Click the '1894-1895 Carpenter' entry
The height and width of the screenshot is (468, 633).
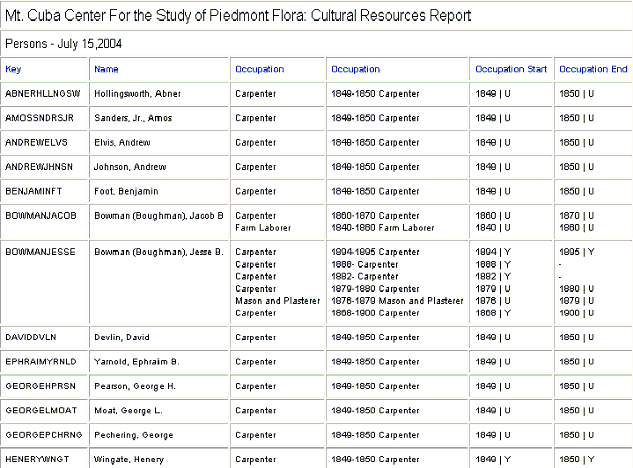pyautogui.click(x=375, y=252)
